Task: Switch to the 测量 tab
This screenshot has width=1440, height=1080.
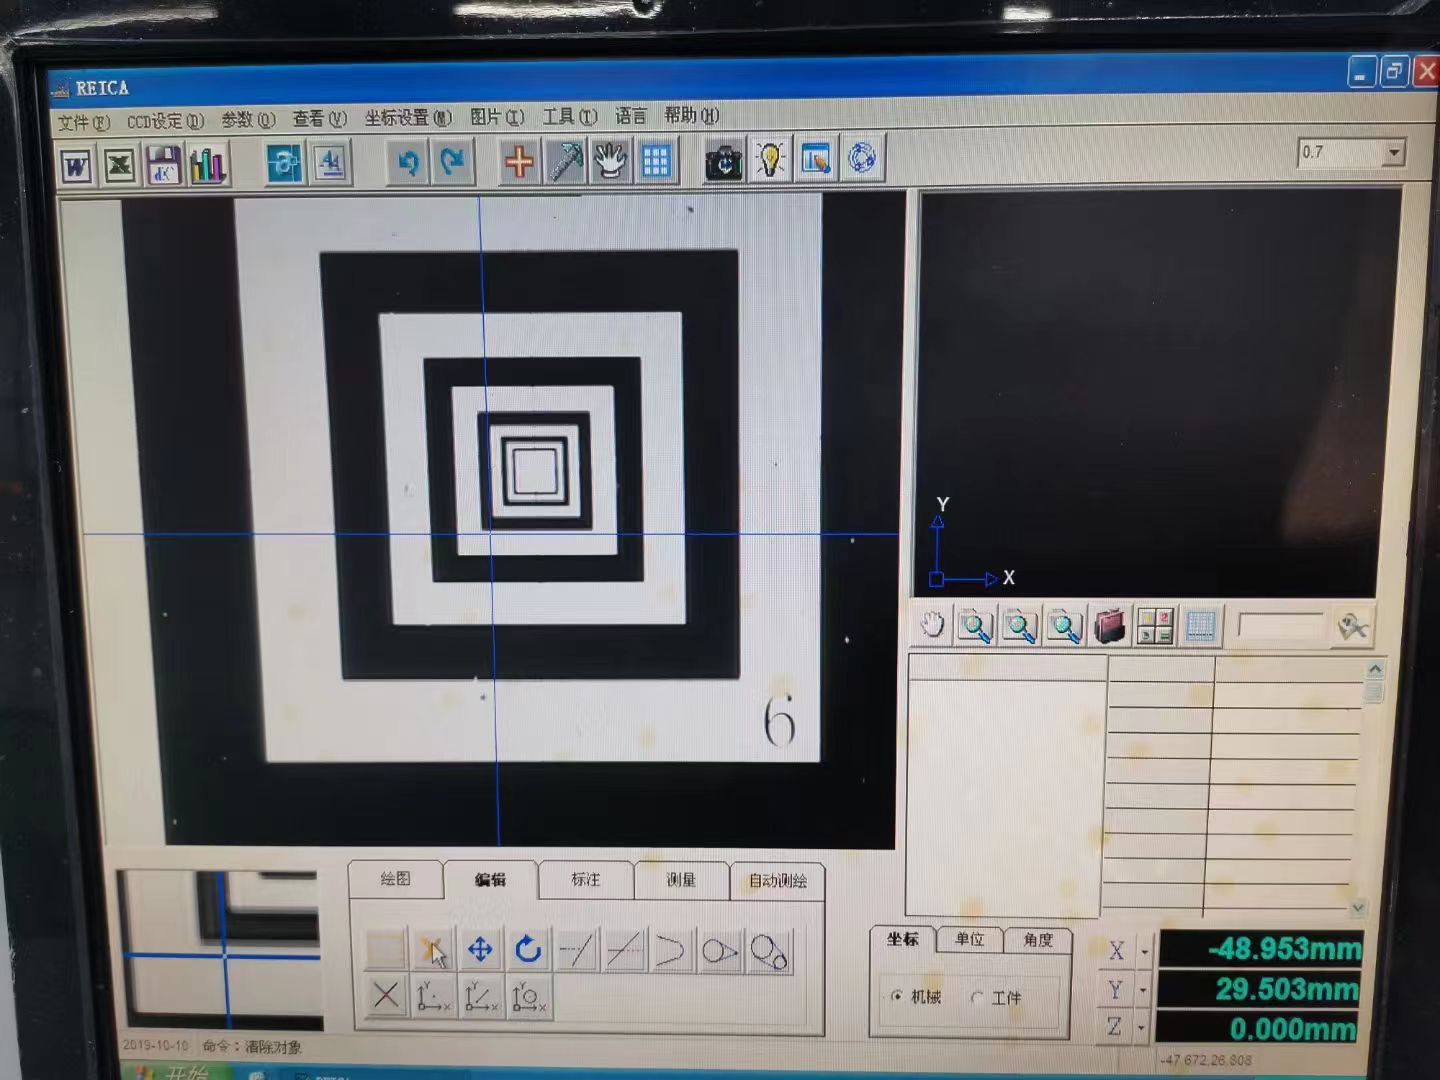Action: pos(681,880)
